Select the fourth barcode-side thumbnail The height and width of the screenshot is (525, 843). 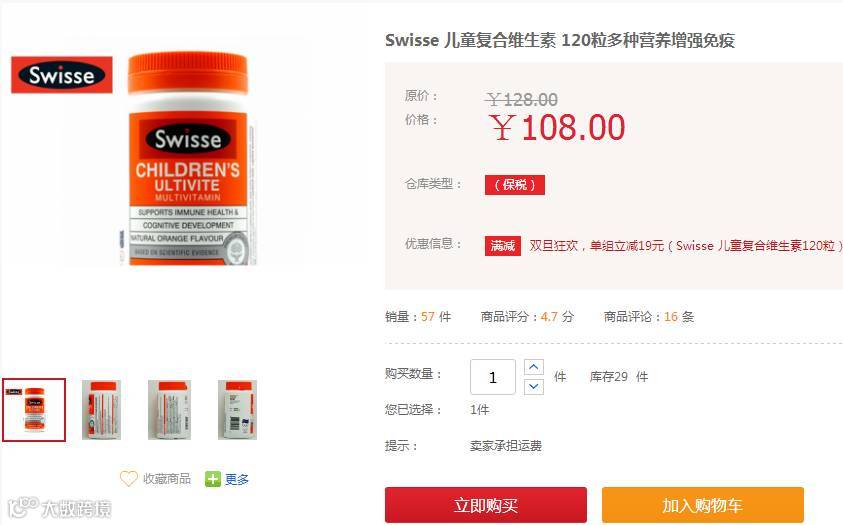click(237, 410)
